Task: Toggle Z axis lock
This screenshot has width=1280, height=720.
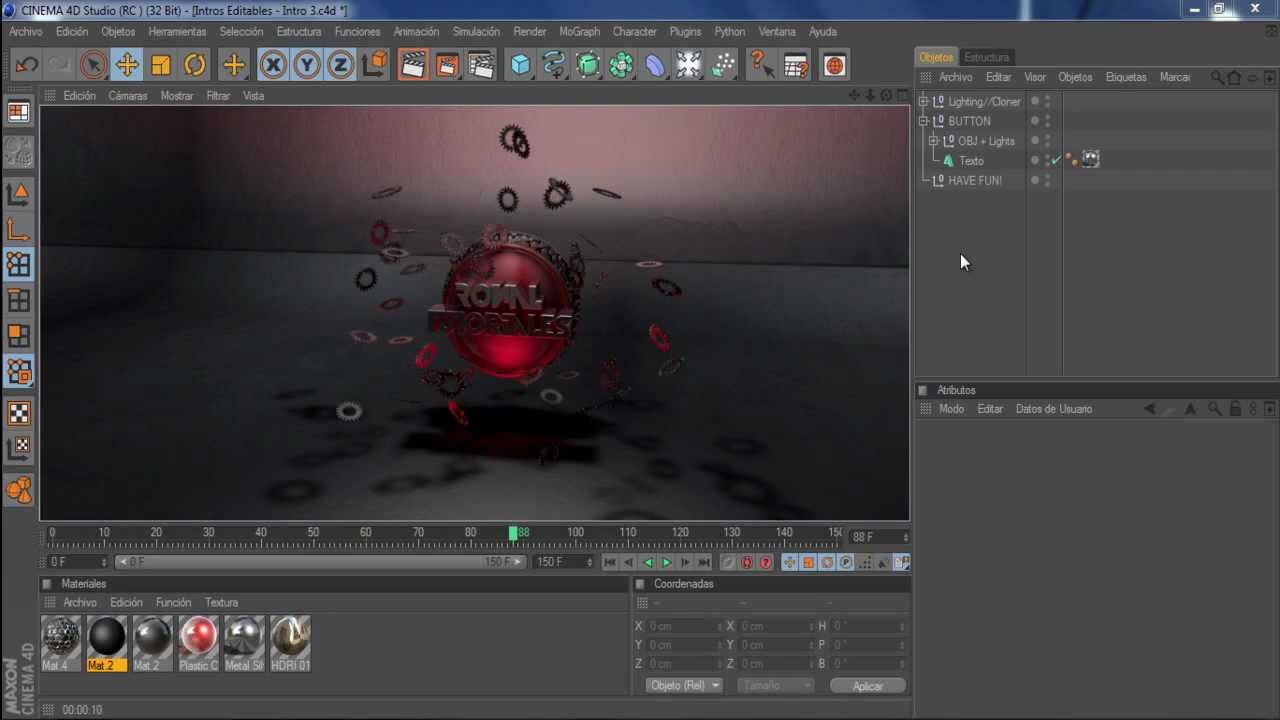Action: [340, 66]
